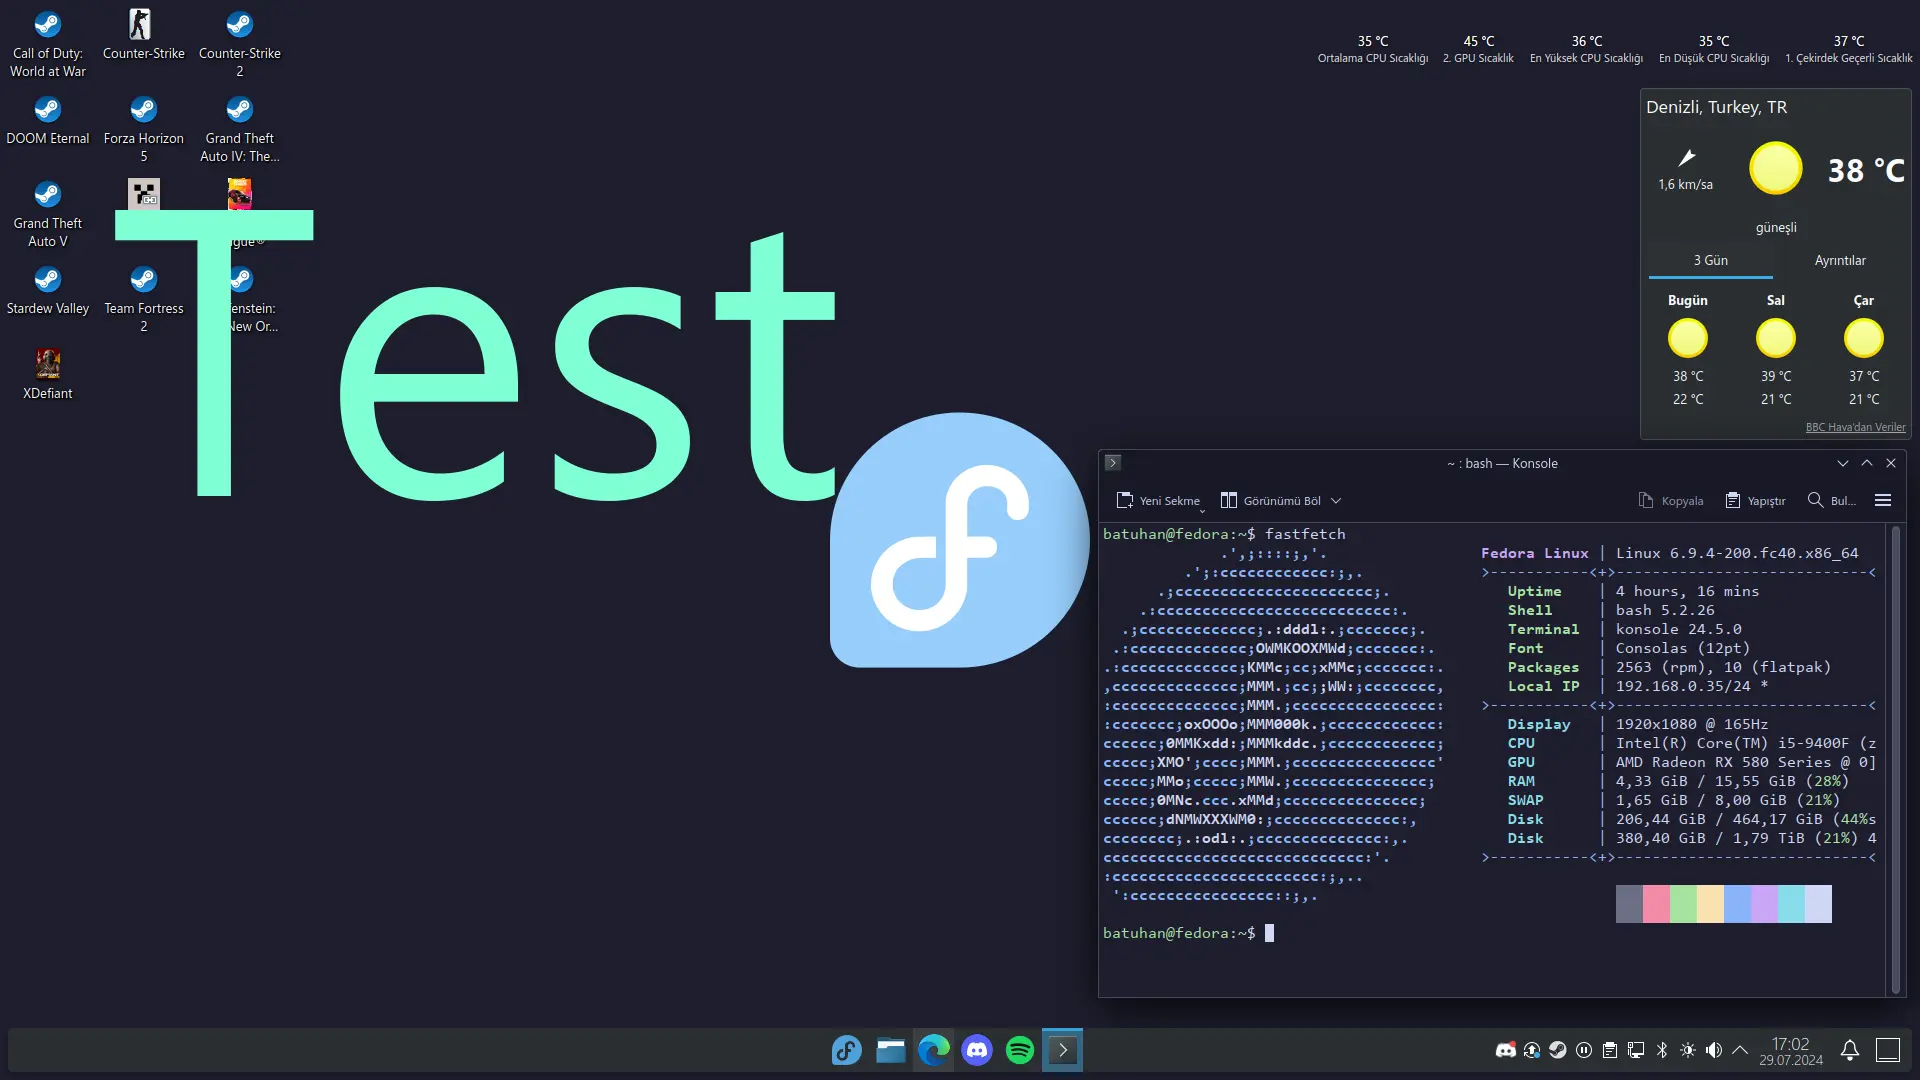Viewport: 1920px width, 1080px height.
Task: Click the Denizli, Turkey, TR heading
Action: tap(1716, 107)
